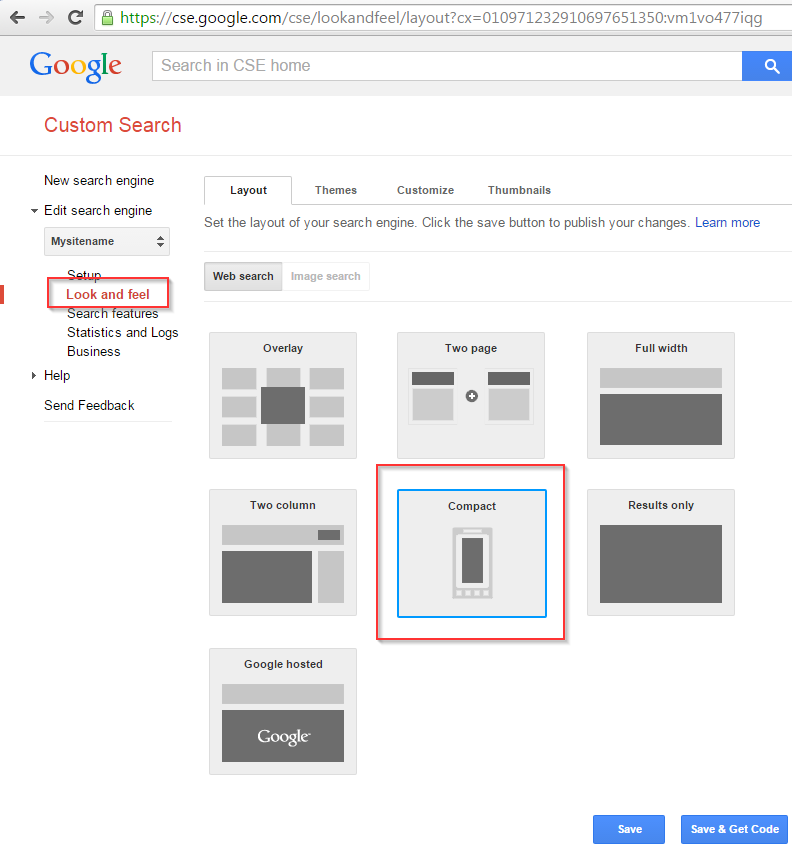792x850 pixels.
Task: Click the Send Feedback link
Action: point(89,405)
